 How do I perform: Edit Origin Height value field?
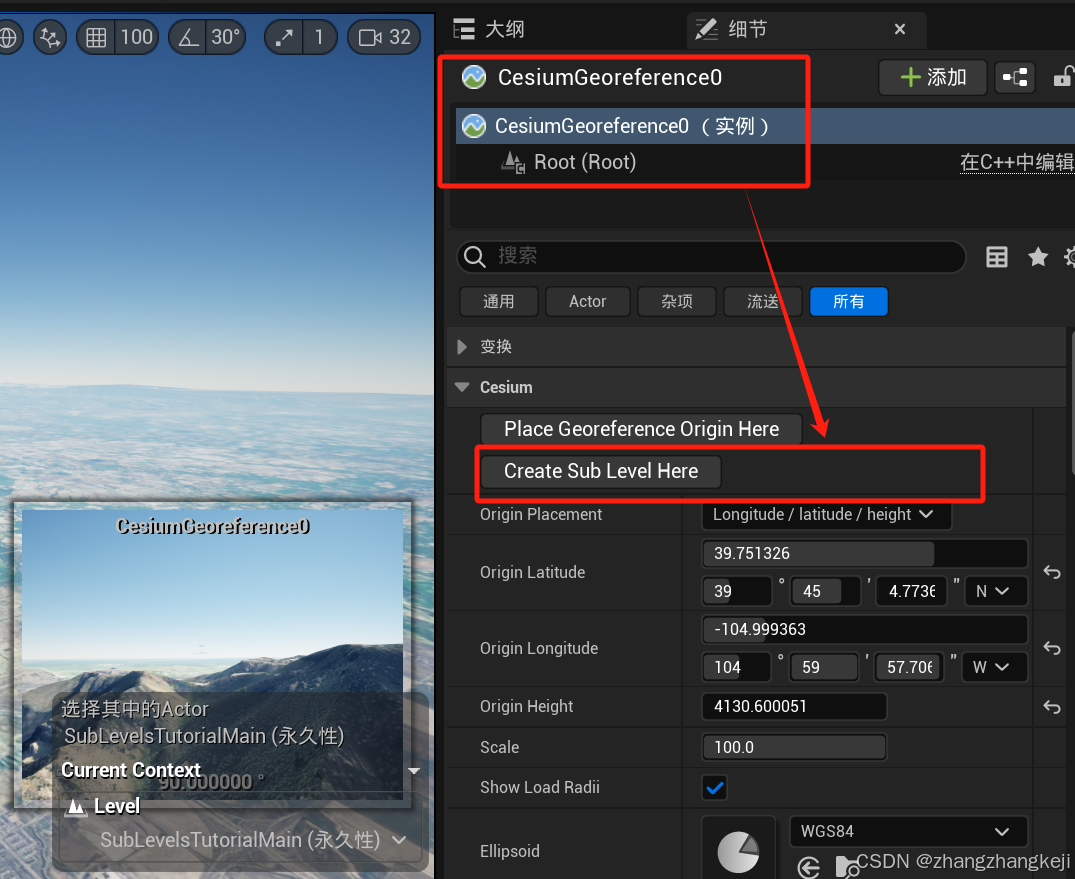pos(794,706)
